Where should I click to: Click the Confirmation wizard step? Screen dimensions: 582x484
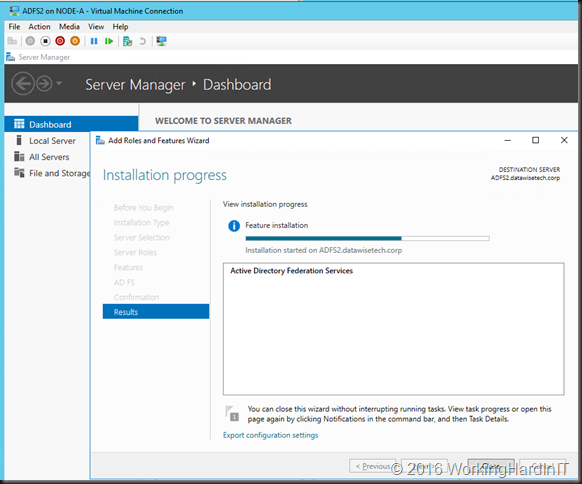pos(136,297)
